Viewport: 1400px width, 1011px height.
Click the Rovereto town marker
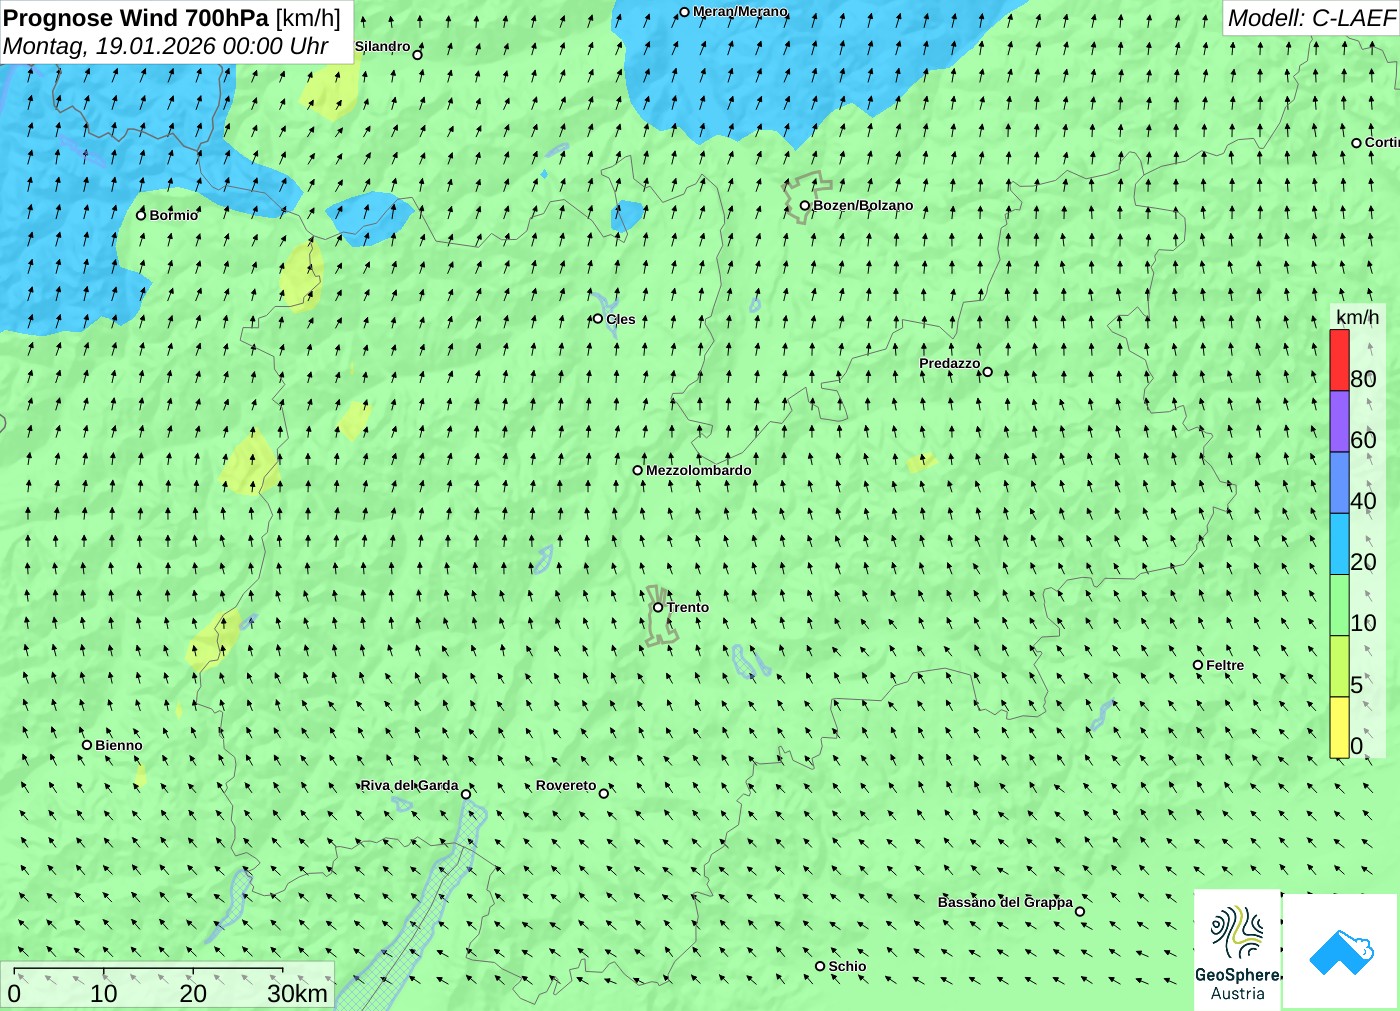click(x=604, y=794)
